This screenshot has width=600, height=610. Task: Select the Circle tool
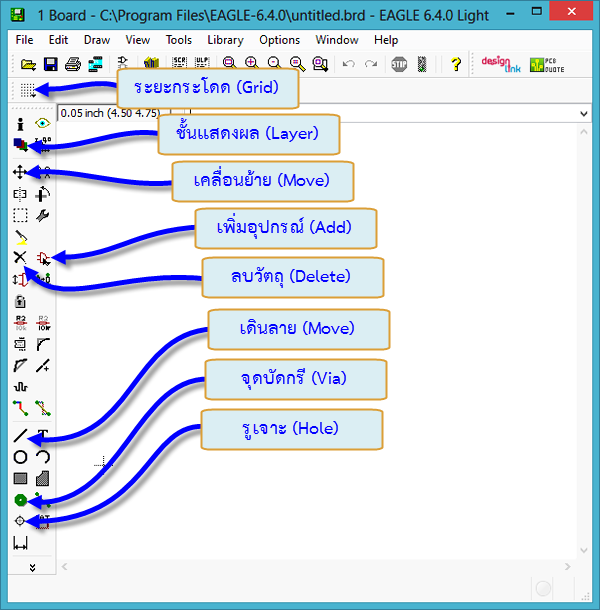point(20,457)
